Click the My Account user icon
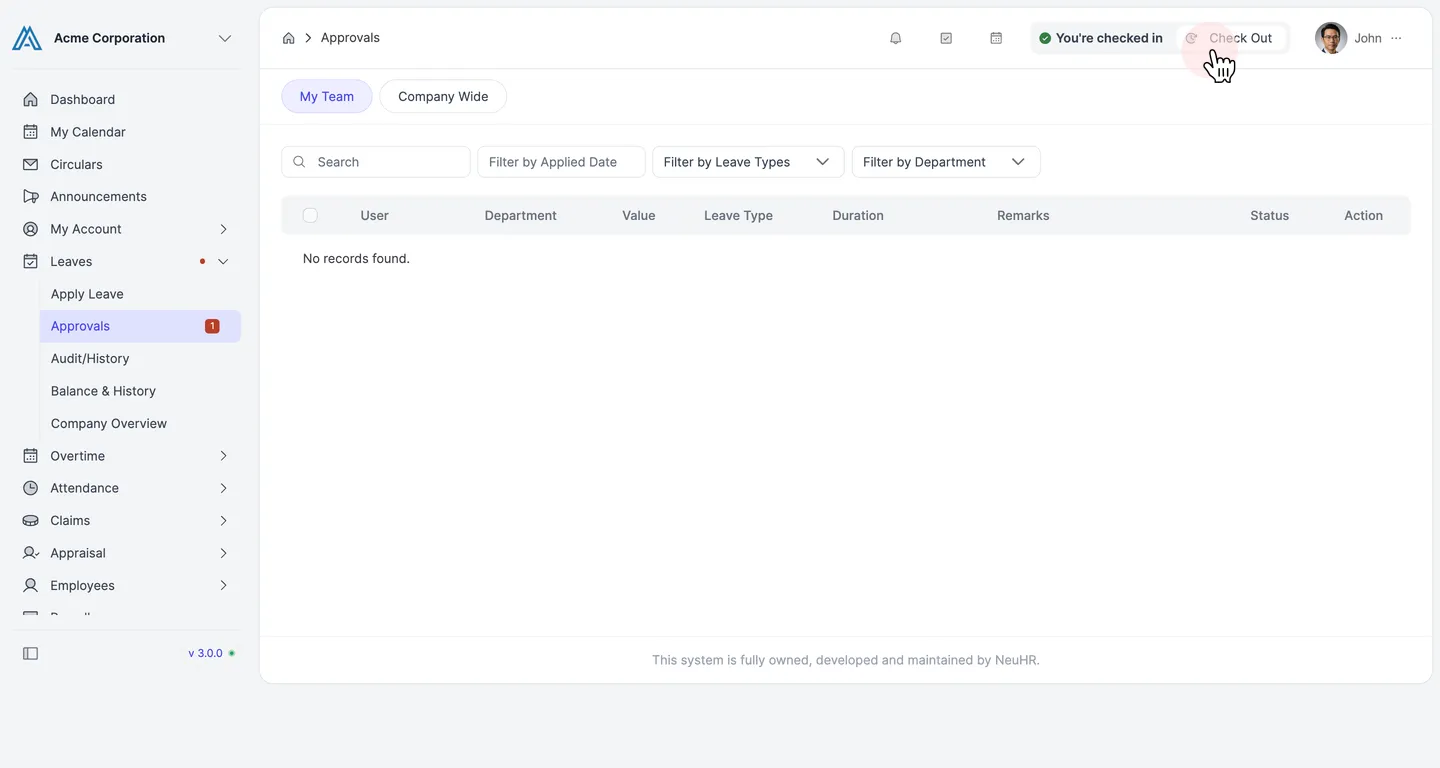The height and width of the screenshot is (768, 1440). pyautogui.click(x=30, y=229)
